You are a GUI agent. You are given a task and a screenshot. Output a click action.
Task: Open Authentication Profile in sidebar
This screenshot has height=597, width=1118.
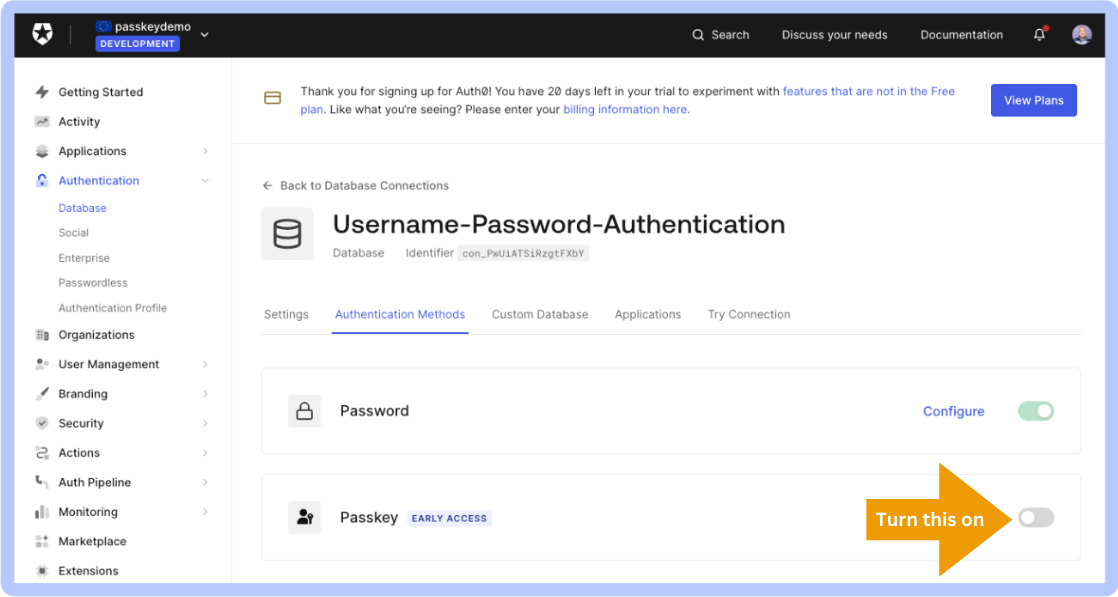point(113,308)
